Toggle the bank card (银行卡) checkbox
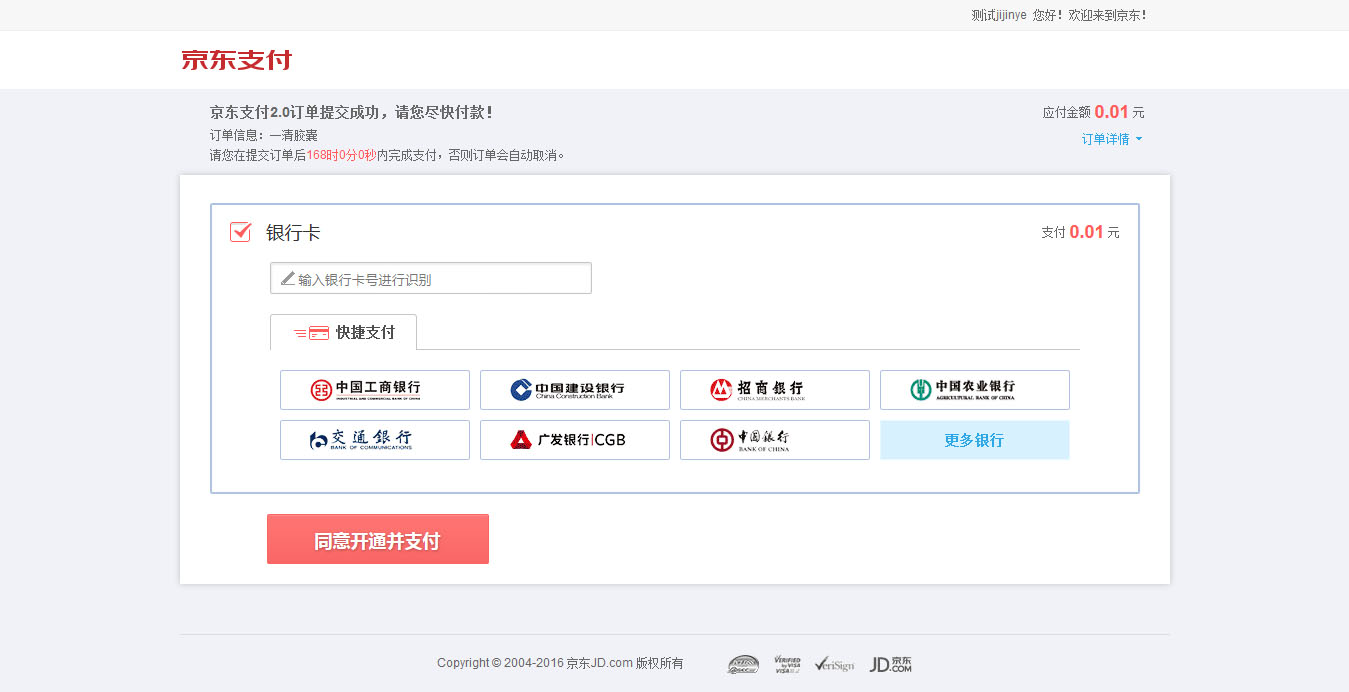 (241, 232)
